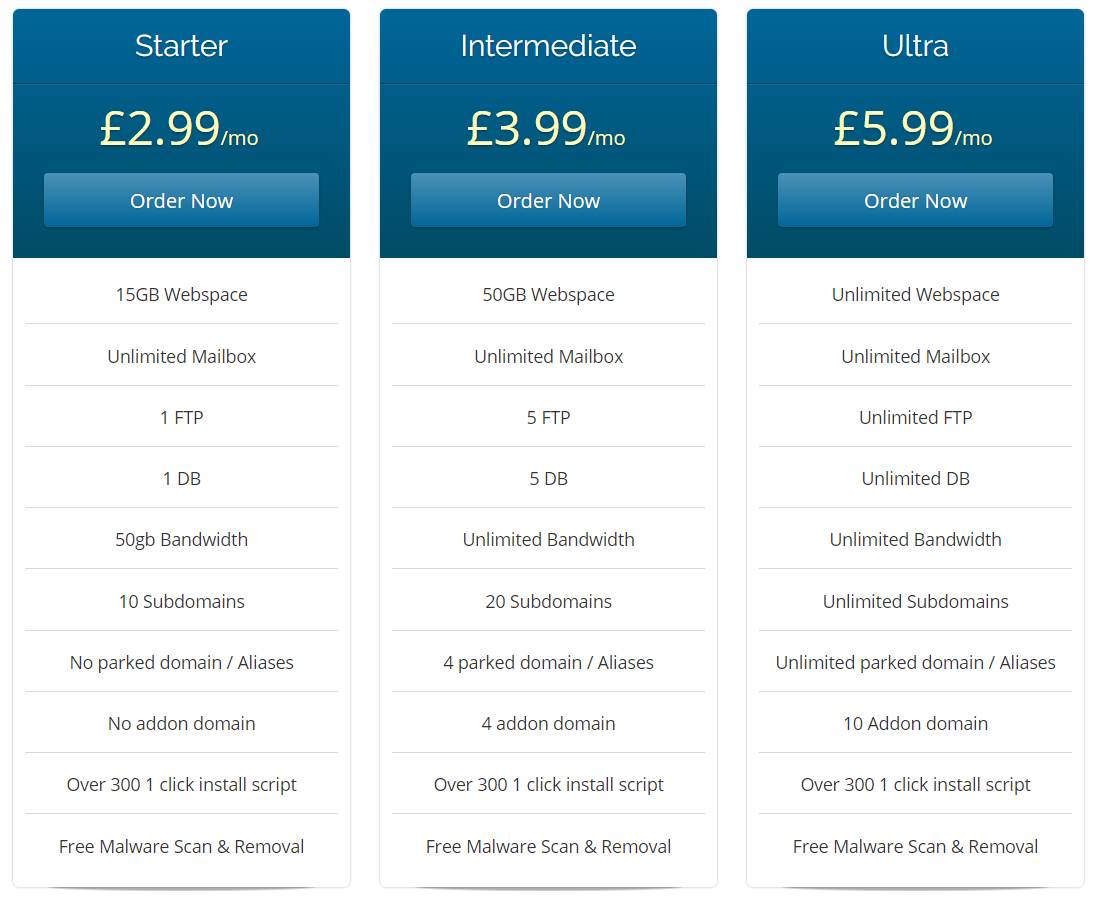This screenshot has width=1095, height=899.
Task: Click 50gb Bandwidth in Starter column
Action: 182,539
